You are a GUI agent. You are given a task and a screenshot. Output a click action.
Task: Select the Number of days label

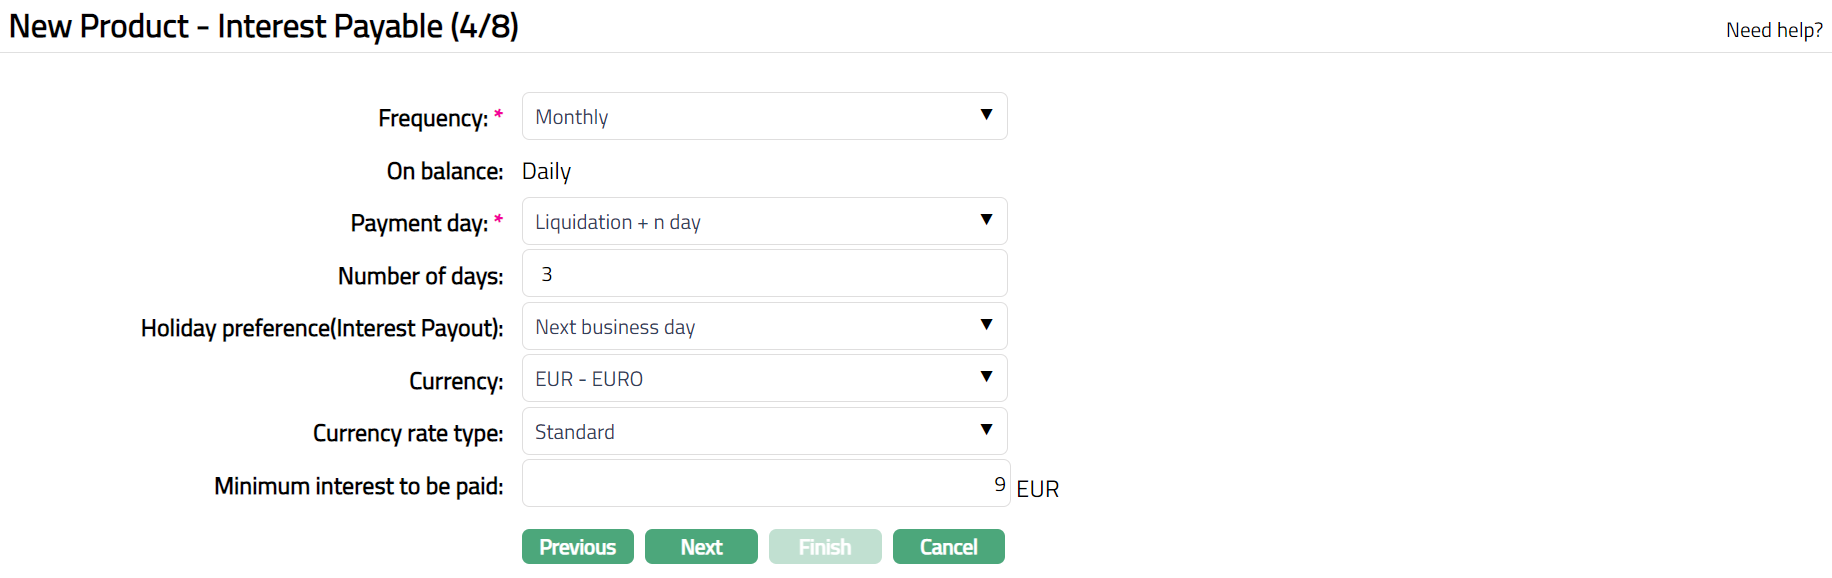click(420, 276)
